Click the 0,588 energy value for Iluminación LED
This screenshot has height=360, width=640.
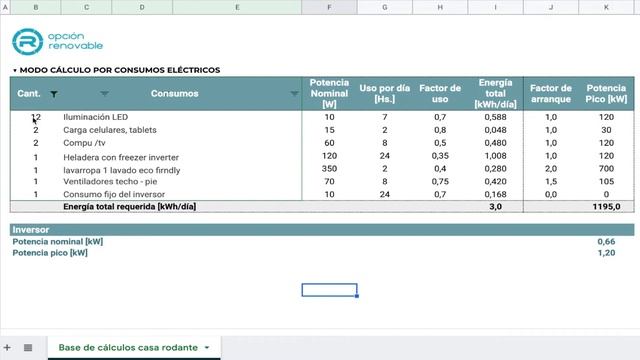496,117
